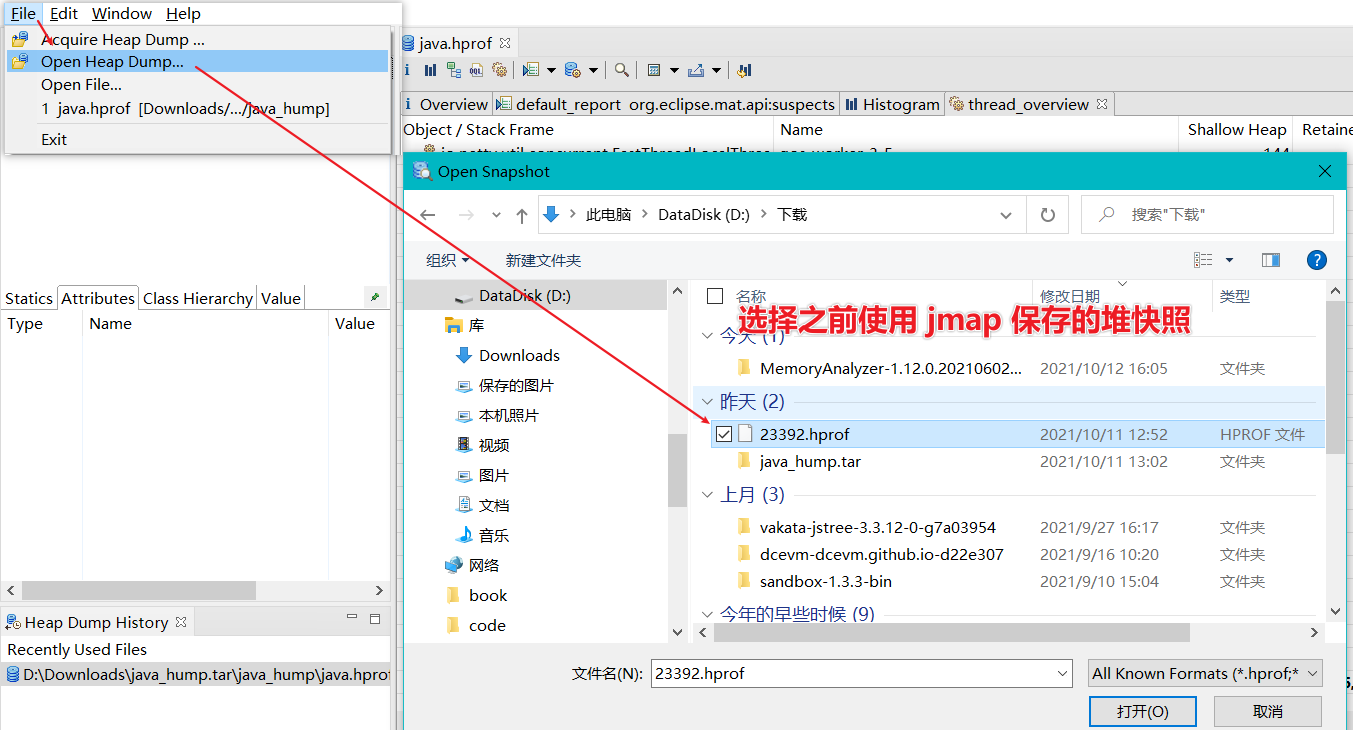The width and height of the screenshot is (1353, 730).
Task: Collapse the 昨天 (2) group
Action: [708, 402]
